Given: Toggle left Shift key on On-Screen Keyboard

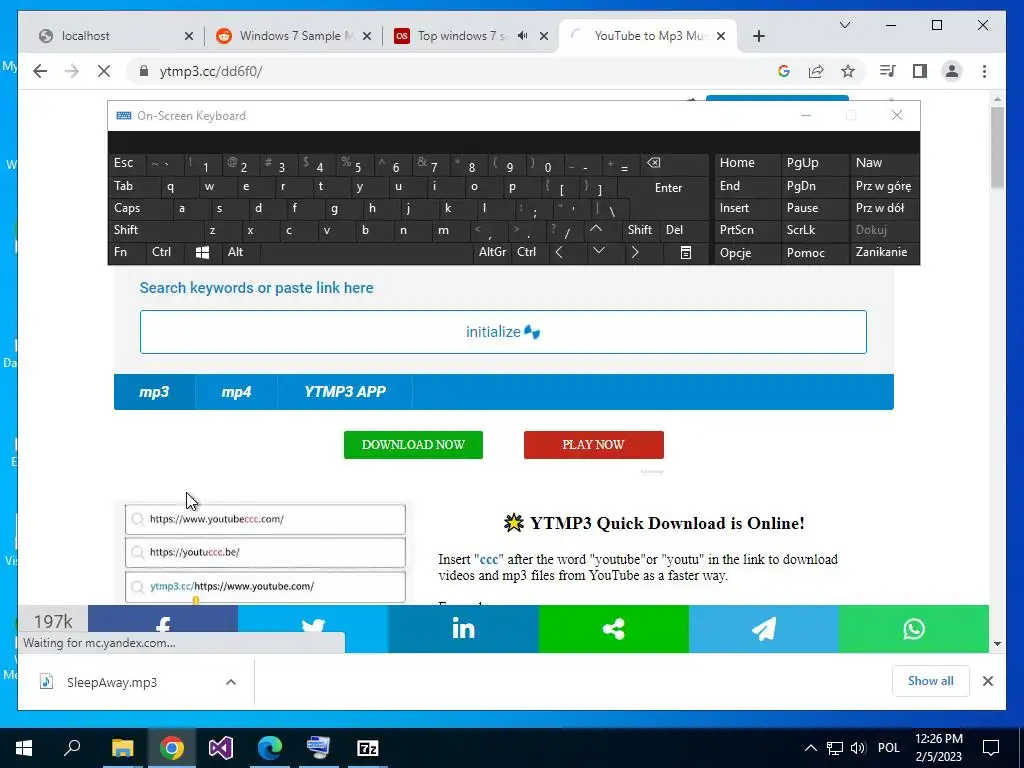Looking at the screenshot, I should pos(125,230).
